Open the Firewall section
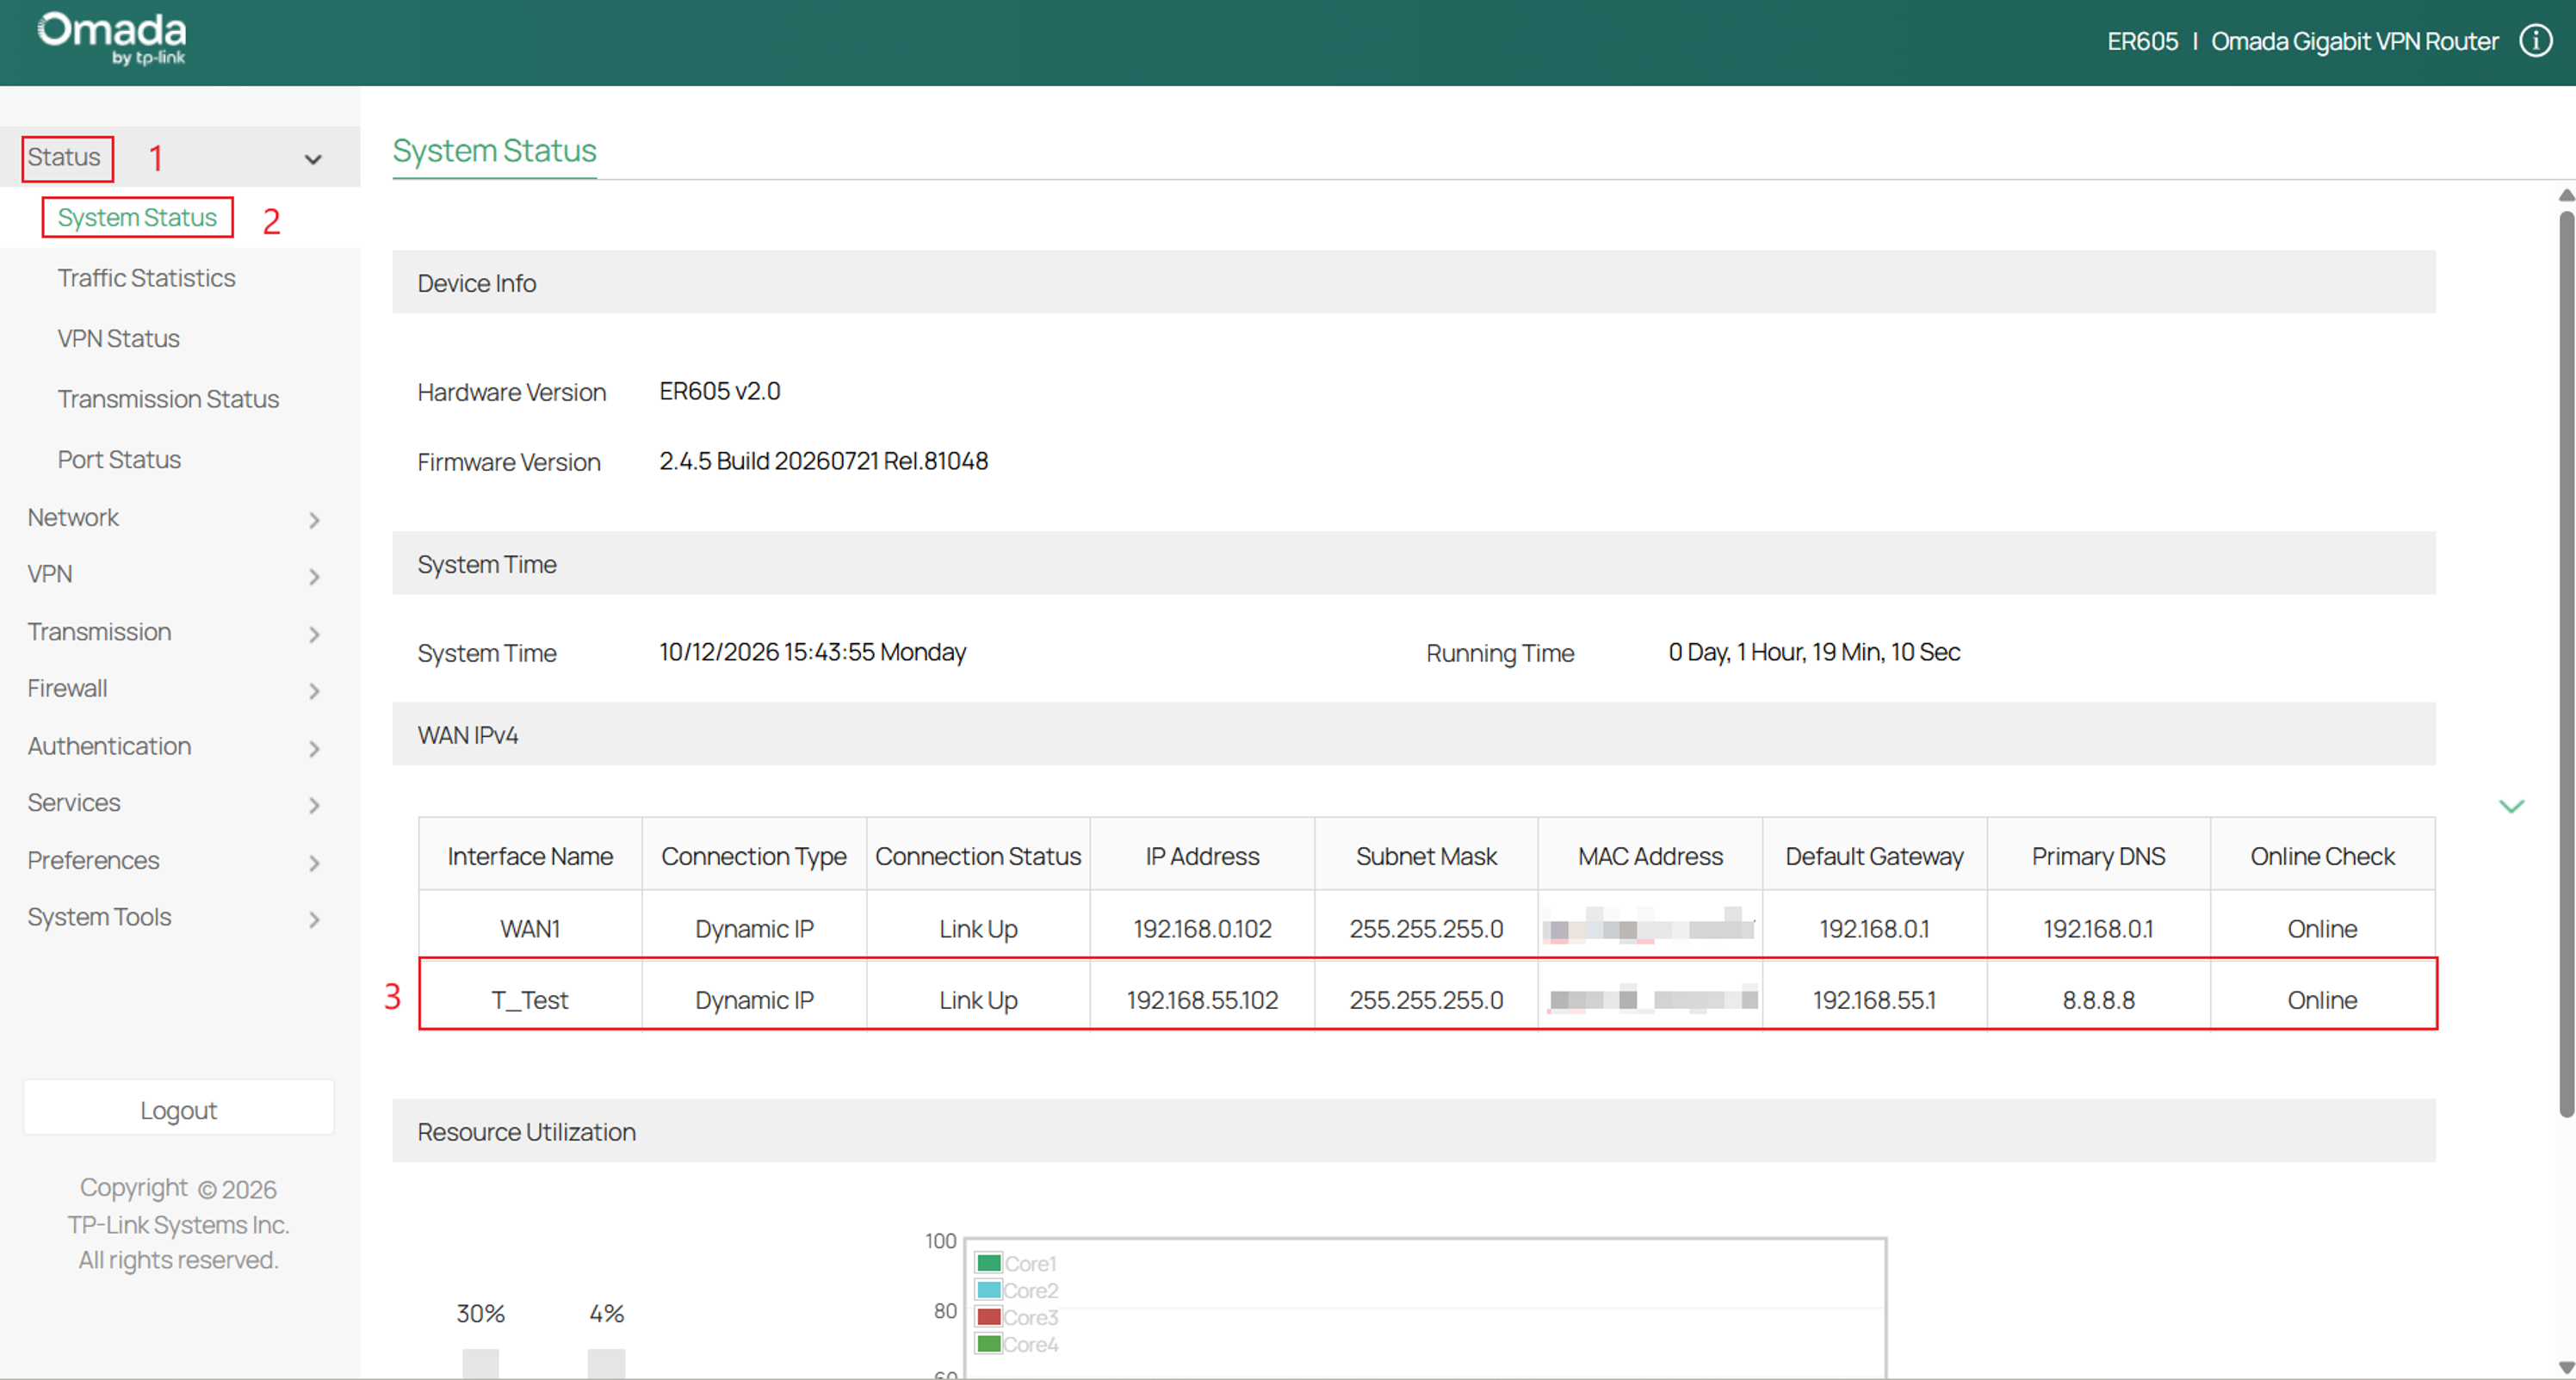This screenshot has height=1380, width=2576. coord(67,688)
